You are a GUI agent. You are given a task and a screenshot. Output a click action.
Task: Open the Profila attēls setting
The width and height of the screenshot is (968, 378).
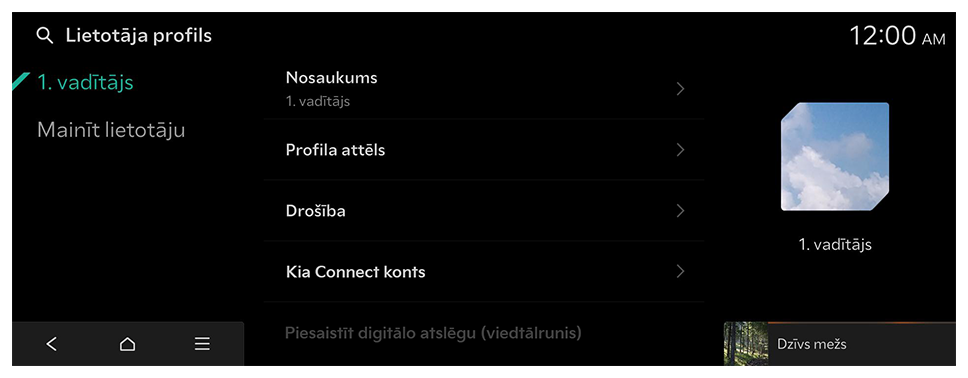pyautogui.click(x=484, y=150)
